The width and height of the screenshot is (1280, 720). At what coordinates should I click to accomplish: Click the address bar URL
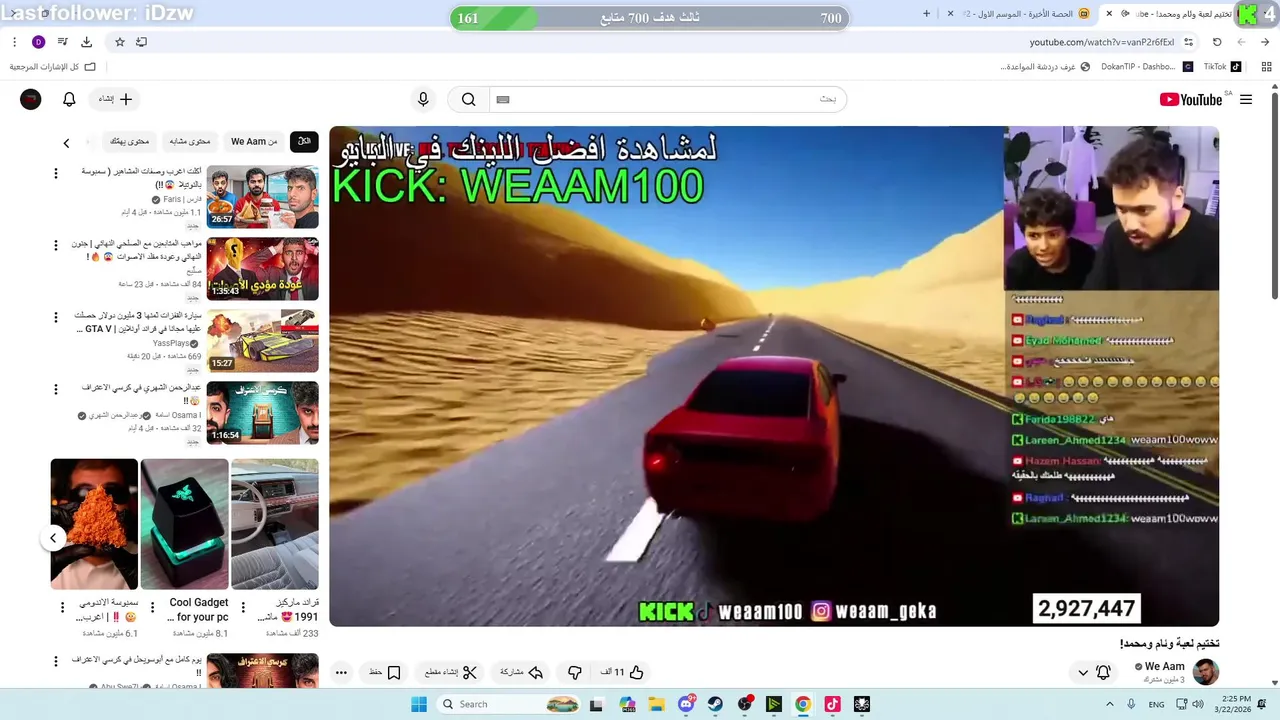click(x=1101, y=42)
